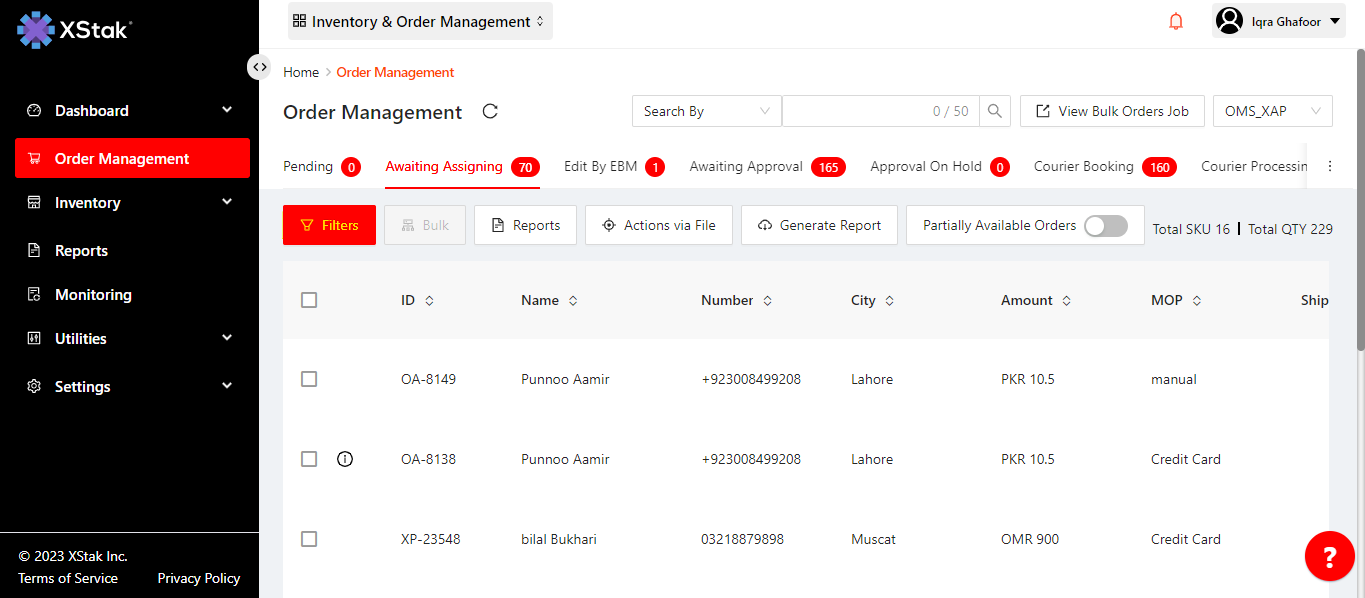The width and height of the screenshot is (1365, 598).
Task: Open Reports in the sidebar
Action: pos(81,251)
